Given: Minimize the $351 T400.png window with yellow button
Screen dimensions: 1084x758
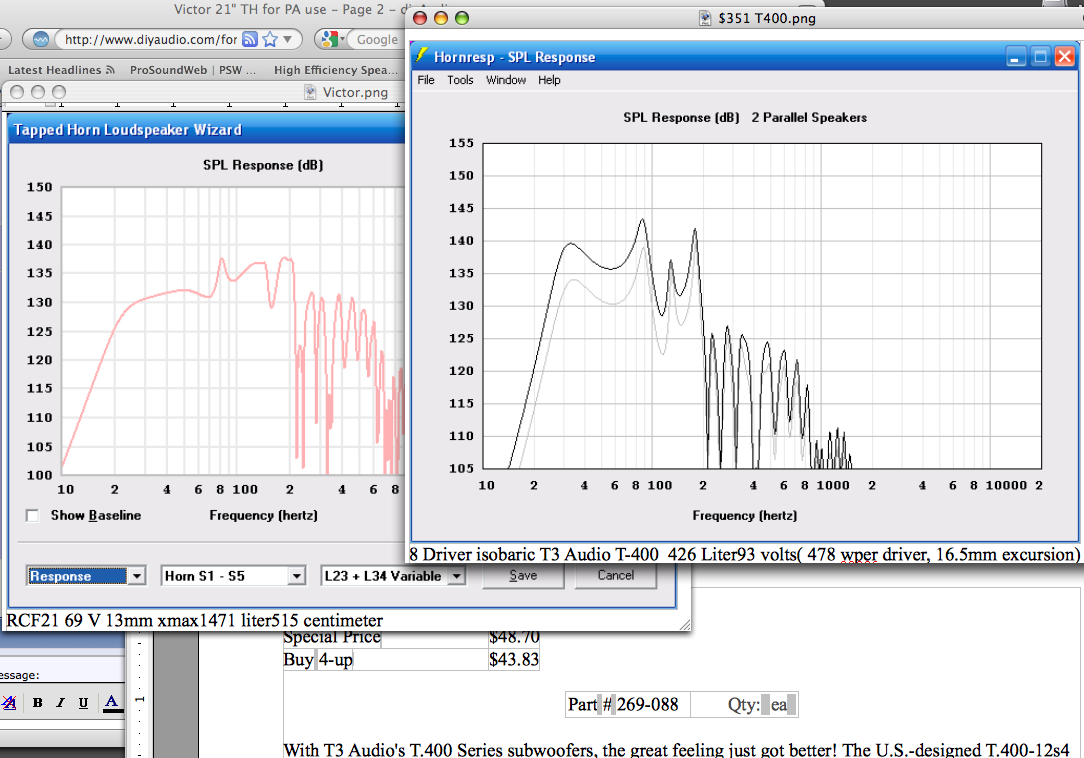Looking at the screenshot, I should [x=440, y=18].
